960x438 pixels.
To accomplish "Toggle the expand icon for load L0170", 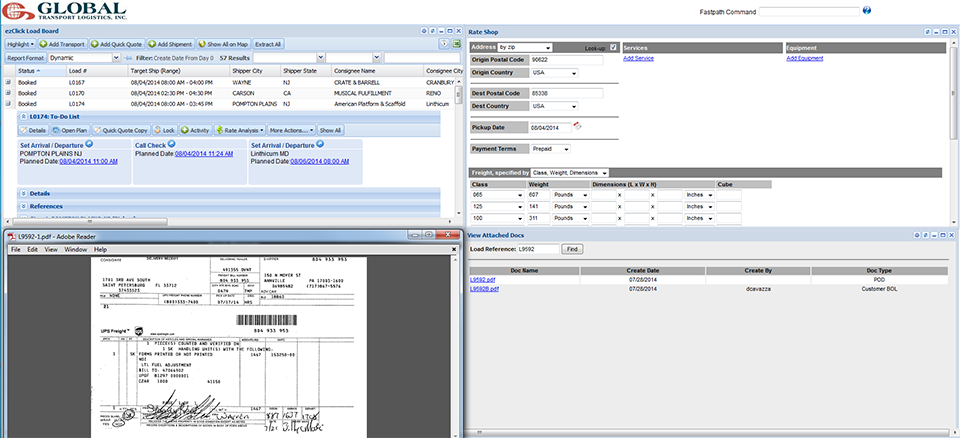I will tap(8, 94).
